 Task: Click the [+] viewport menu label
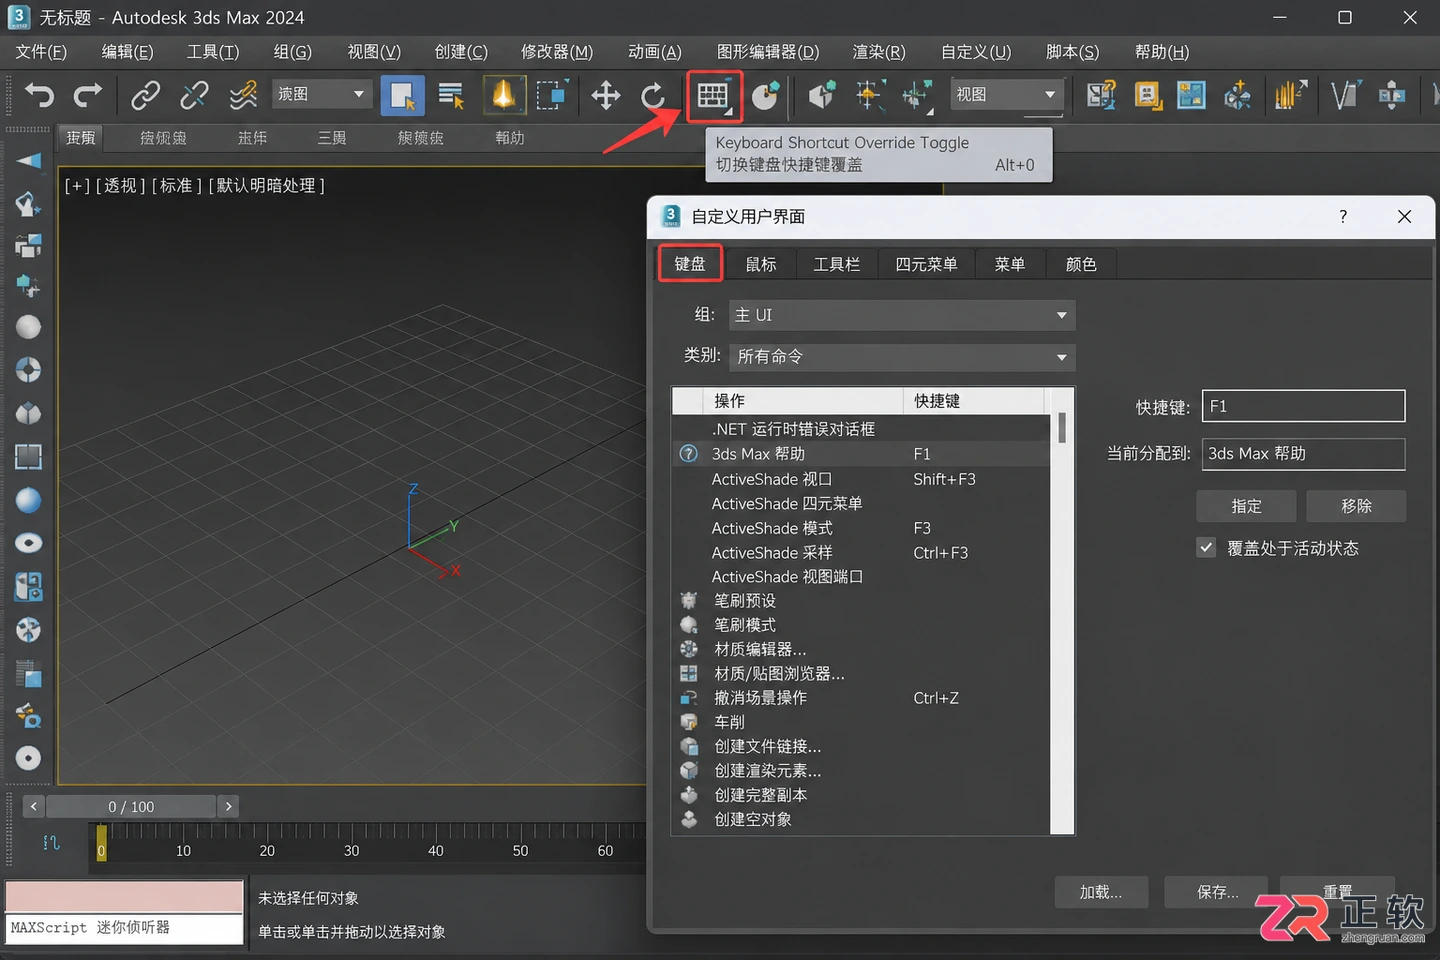pos(77,186)
